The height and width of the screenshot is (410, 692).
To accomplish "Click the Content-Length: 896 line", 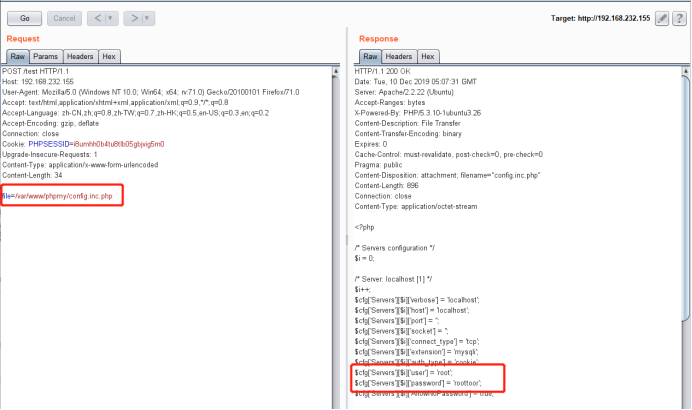I will point(387,186).
